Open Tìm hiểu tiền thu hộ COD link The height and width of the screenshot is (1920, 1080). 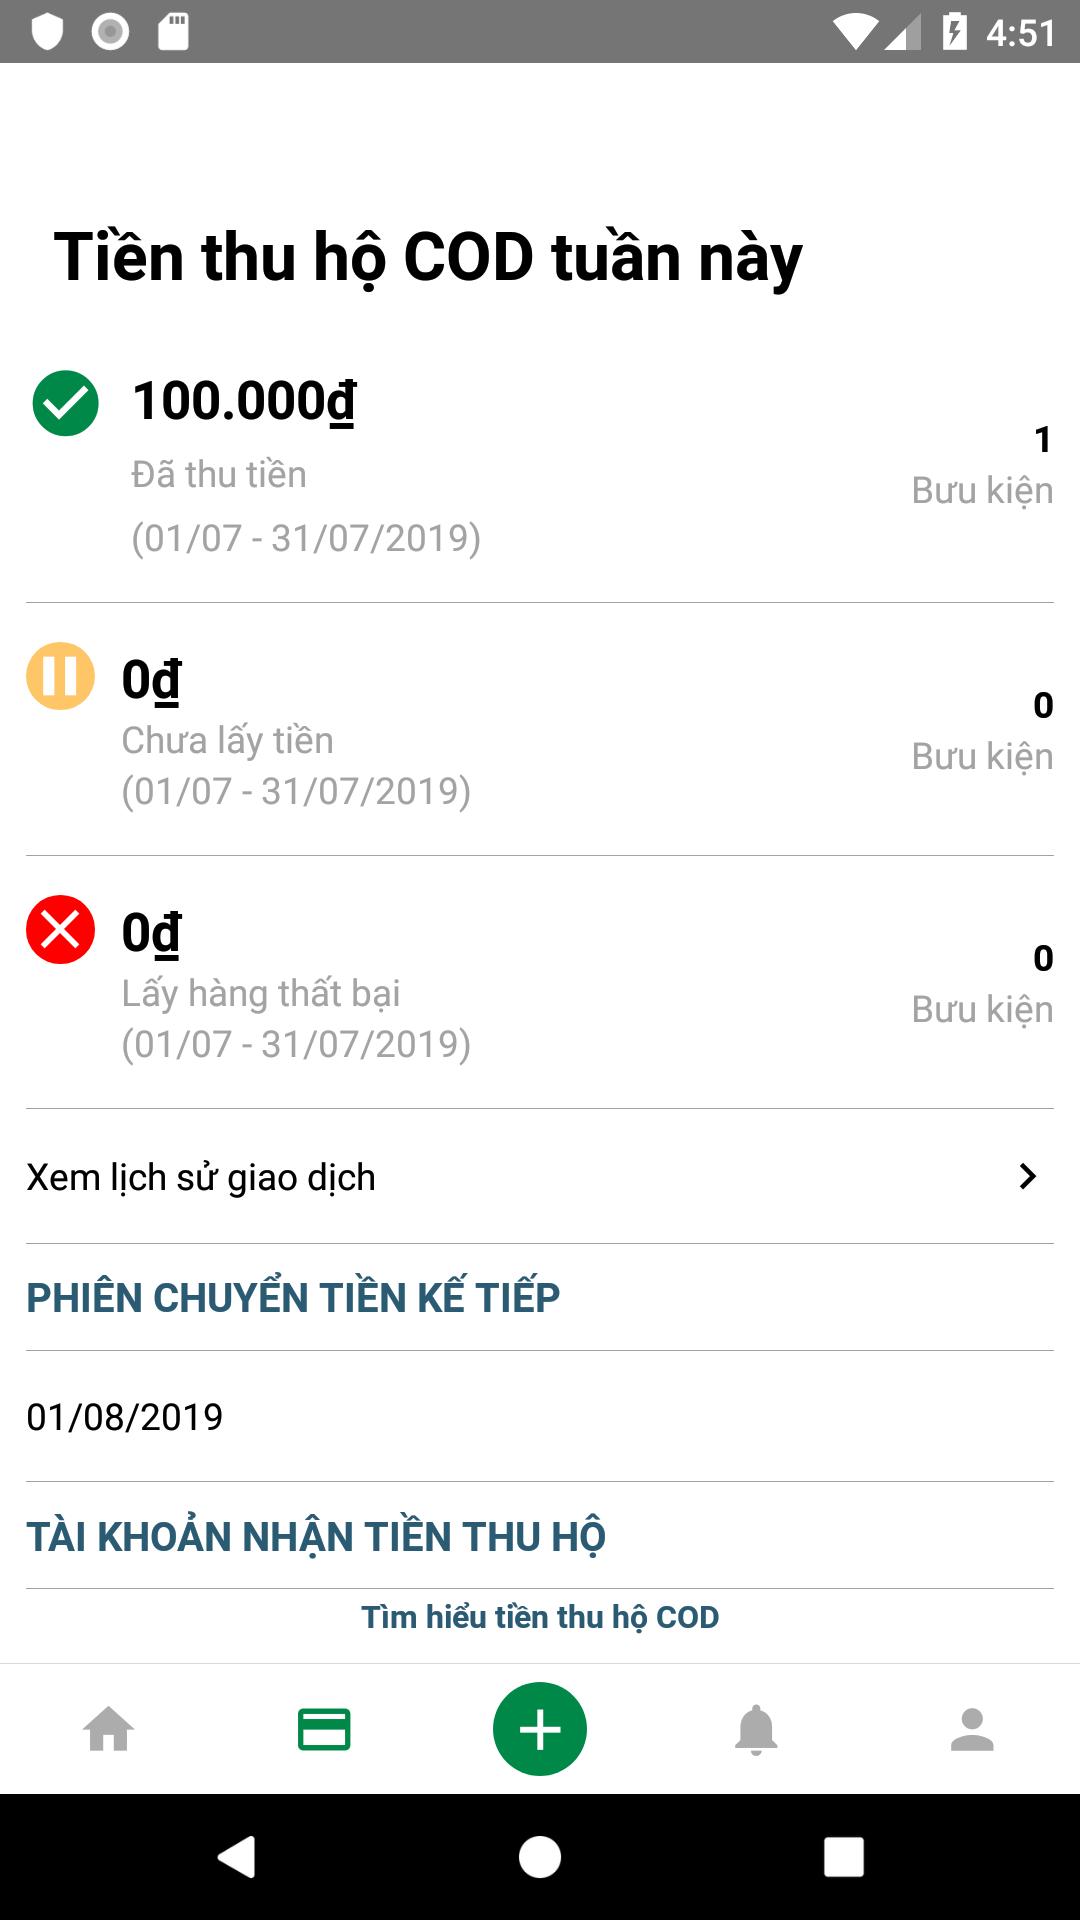click(x=540, y=1617)
